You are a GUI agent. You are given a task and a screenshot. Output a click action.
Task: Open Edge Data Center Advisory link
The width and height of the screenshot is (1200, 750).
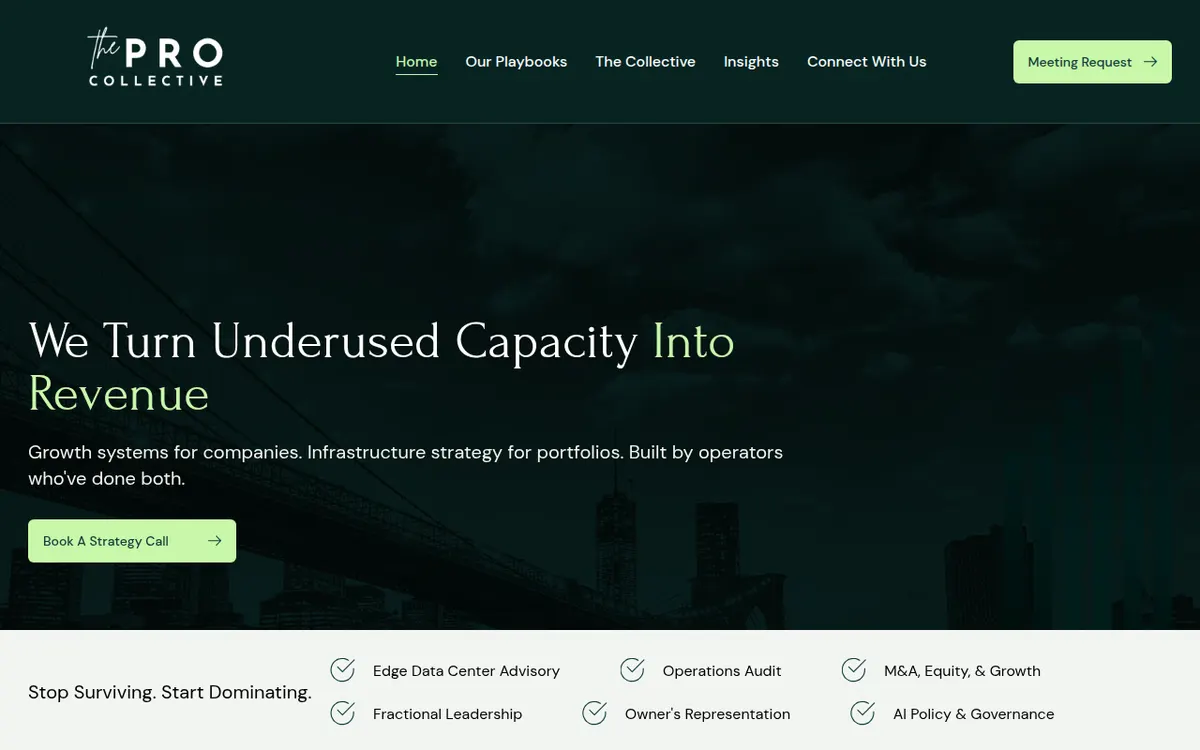point(466,671)
